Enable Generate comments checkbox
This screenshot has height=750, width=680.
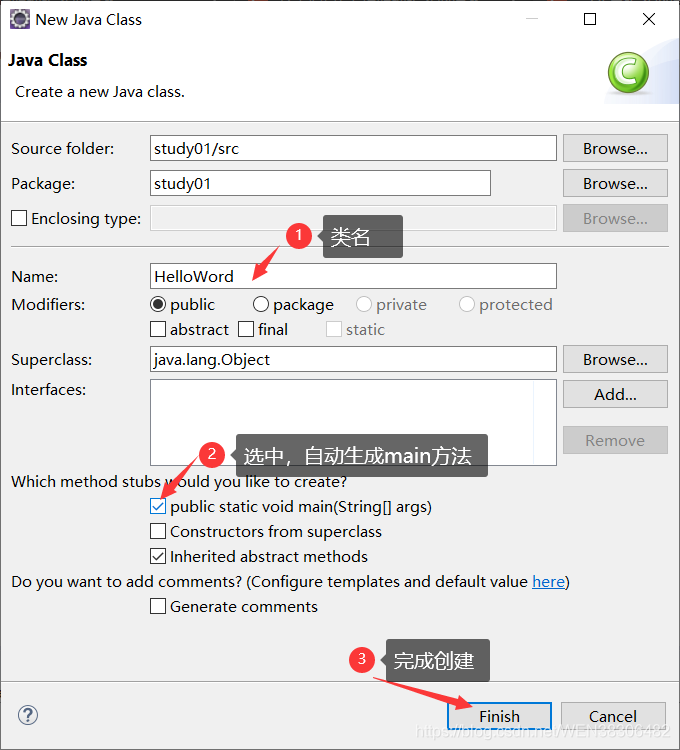coord(158,607)
